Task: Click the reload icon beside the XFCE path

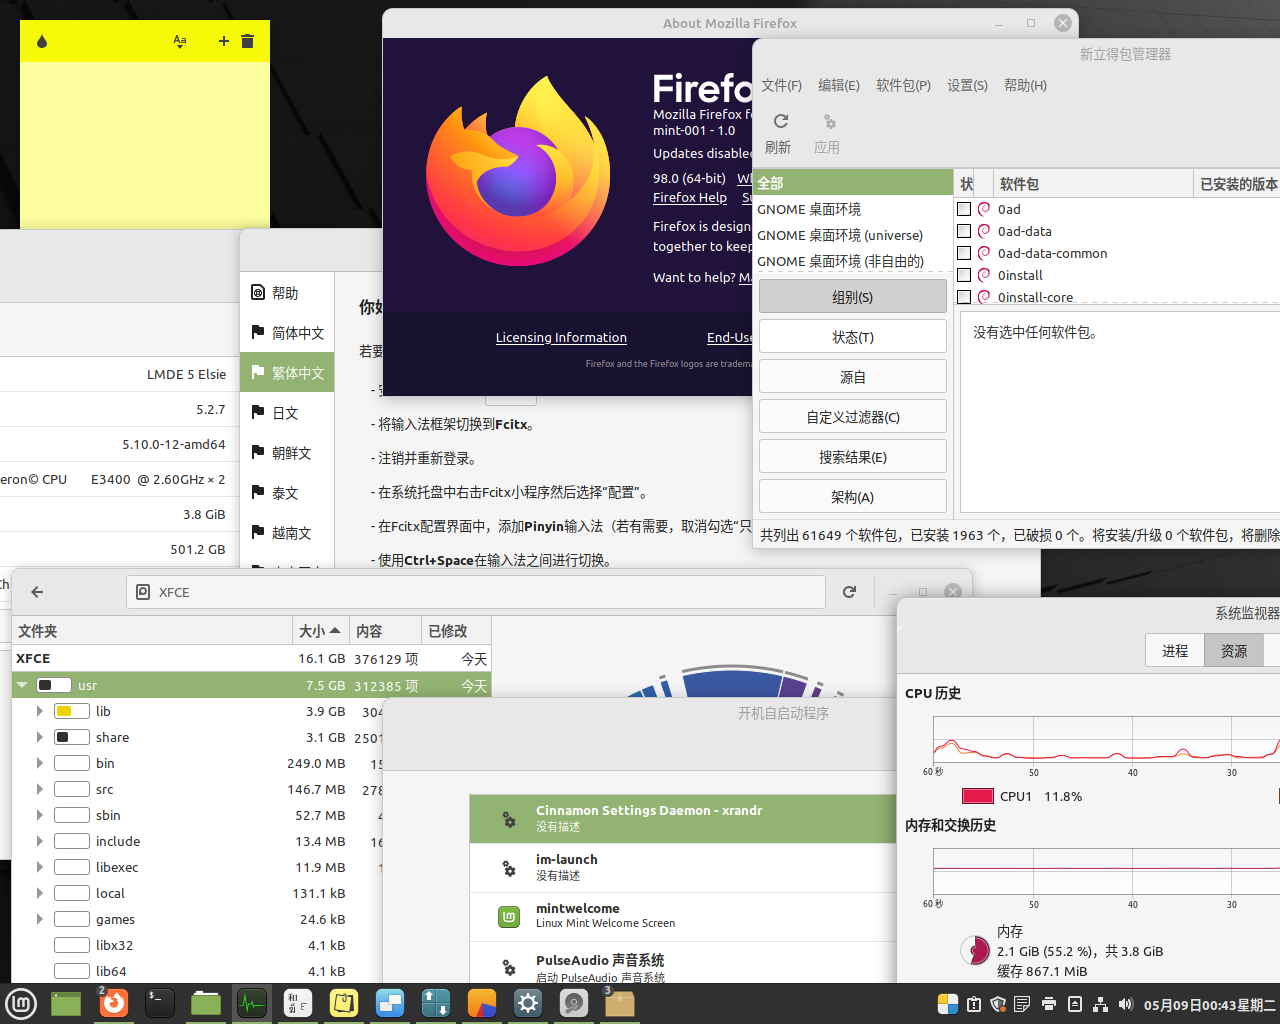Action: point(849,592)
